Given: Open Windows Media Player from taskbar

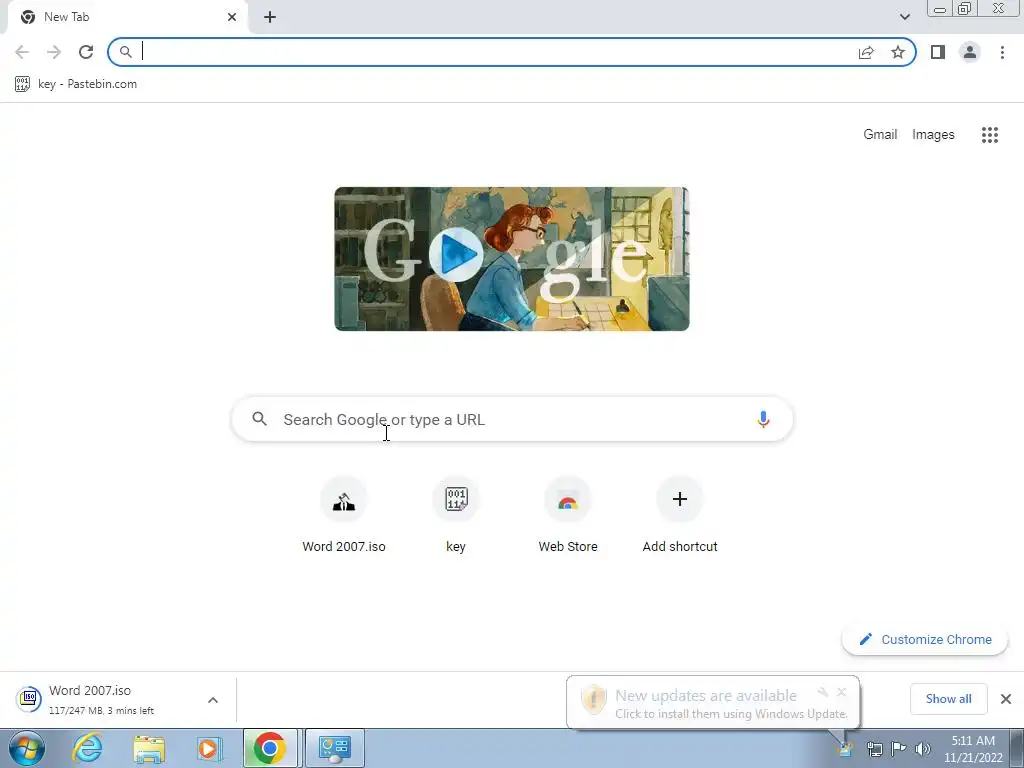Looking at the screenshot, I should coord(209,748).
